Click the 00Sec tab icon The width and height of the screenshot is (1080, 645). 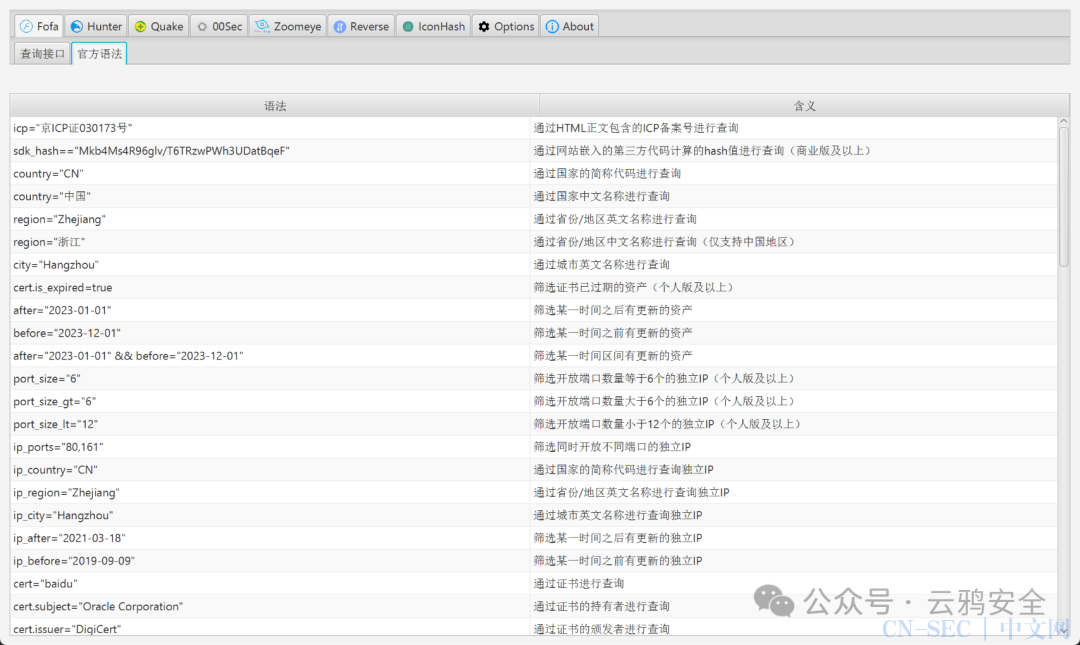202,26
